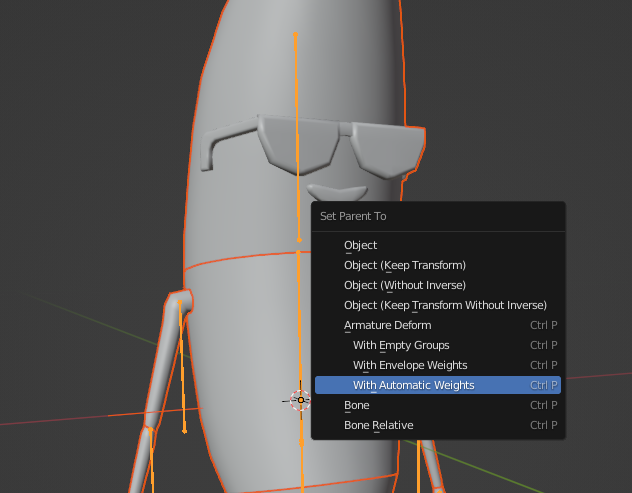Select With Automatic Weights option
632x493 pixels.
tap(438, 385)
